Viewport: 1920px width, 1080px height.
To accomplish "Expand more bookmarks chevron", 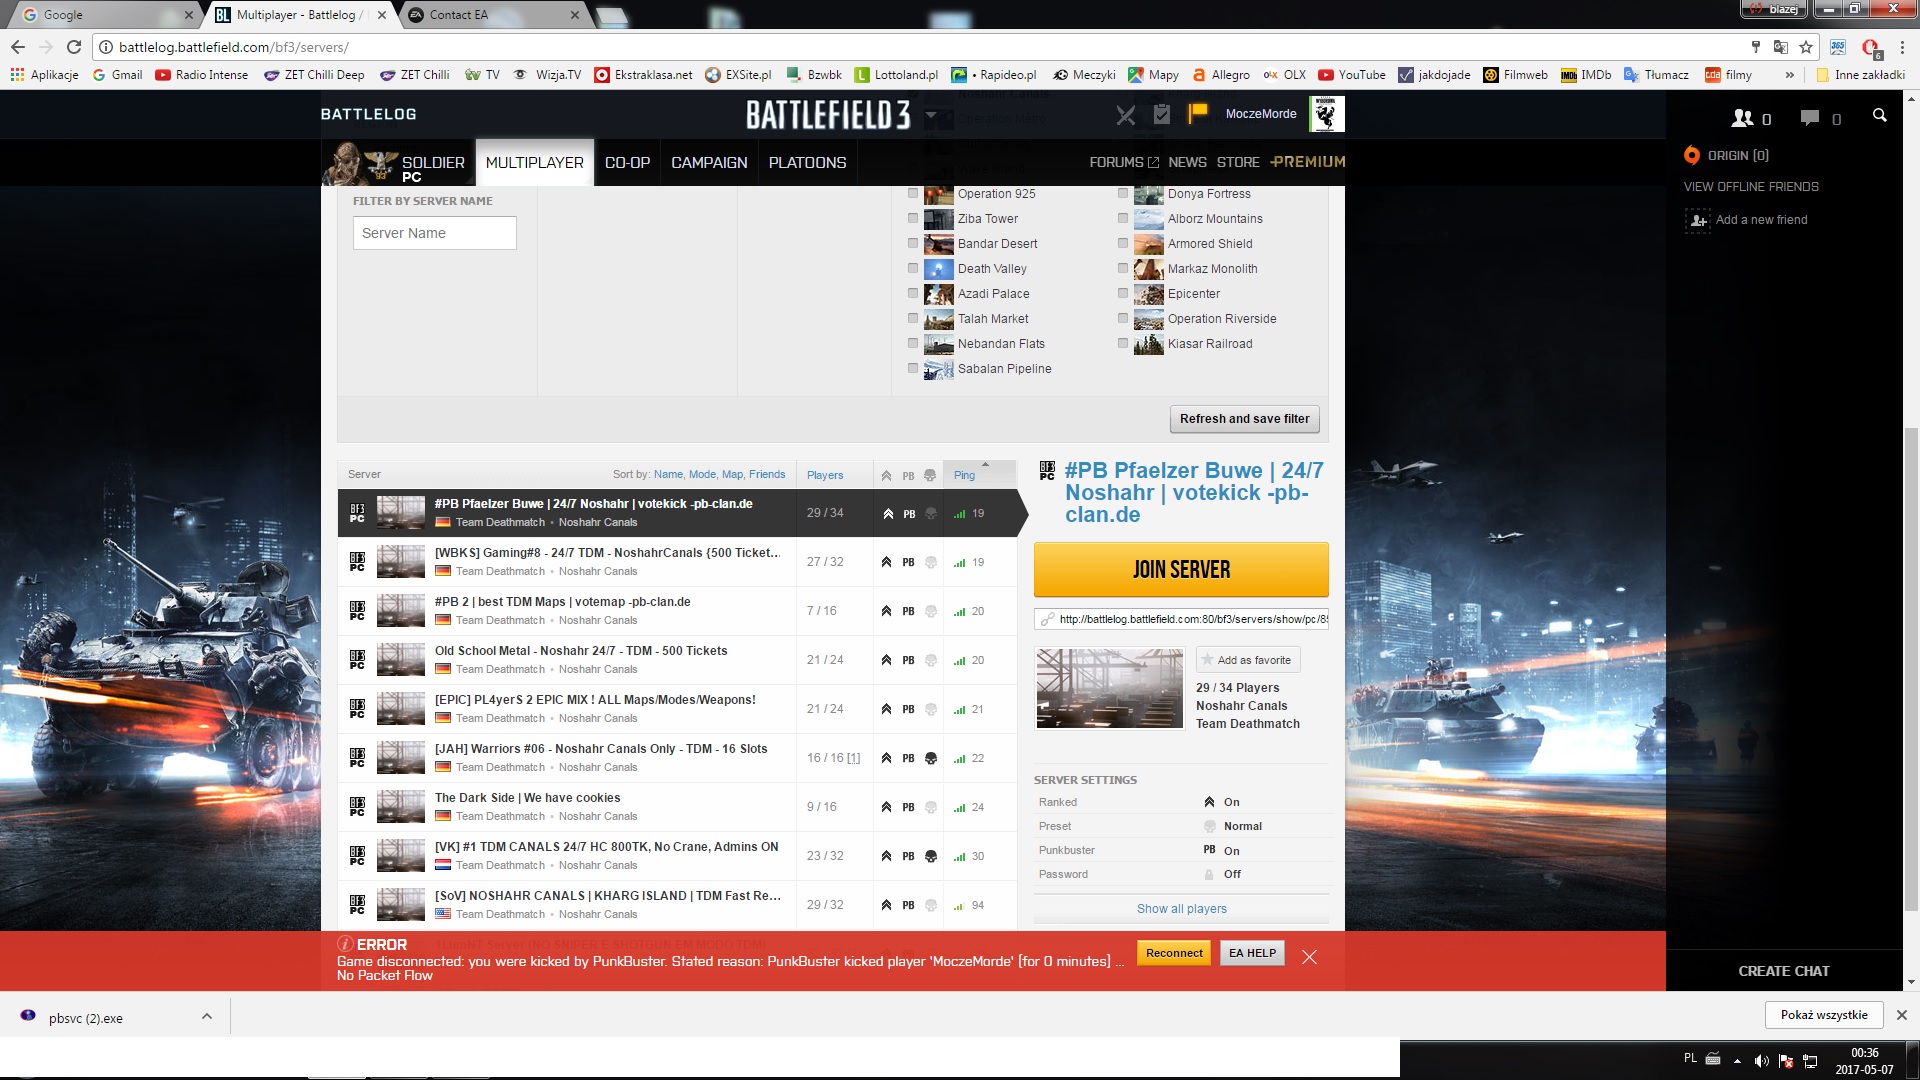I will 1790,75.
